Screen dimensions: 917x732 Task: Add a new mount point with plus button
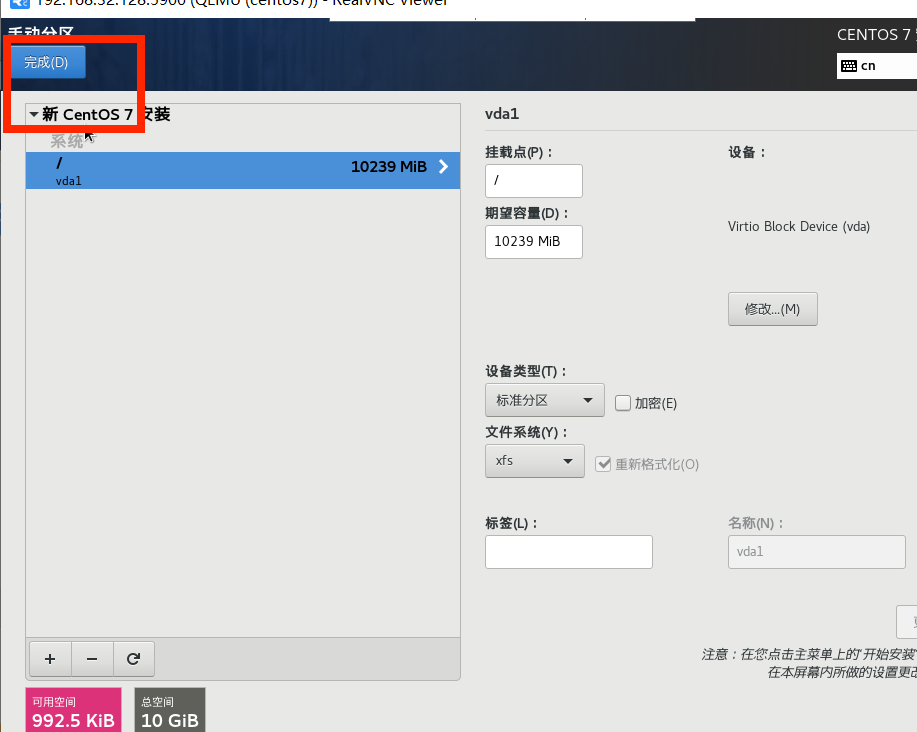click(50, 659)
